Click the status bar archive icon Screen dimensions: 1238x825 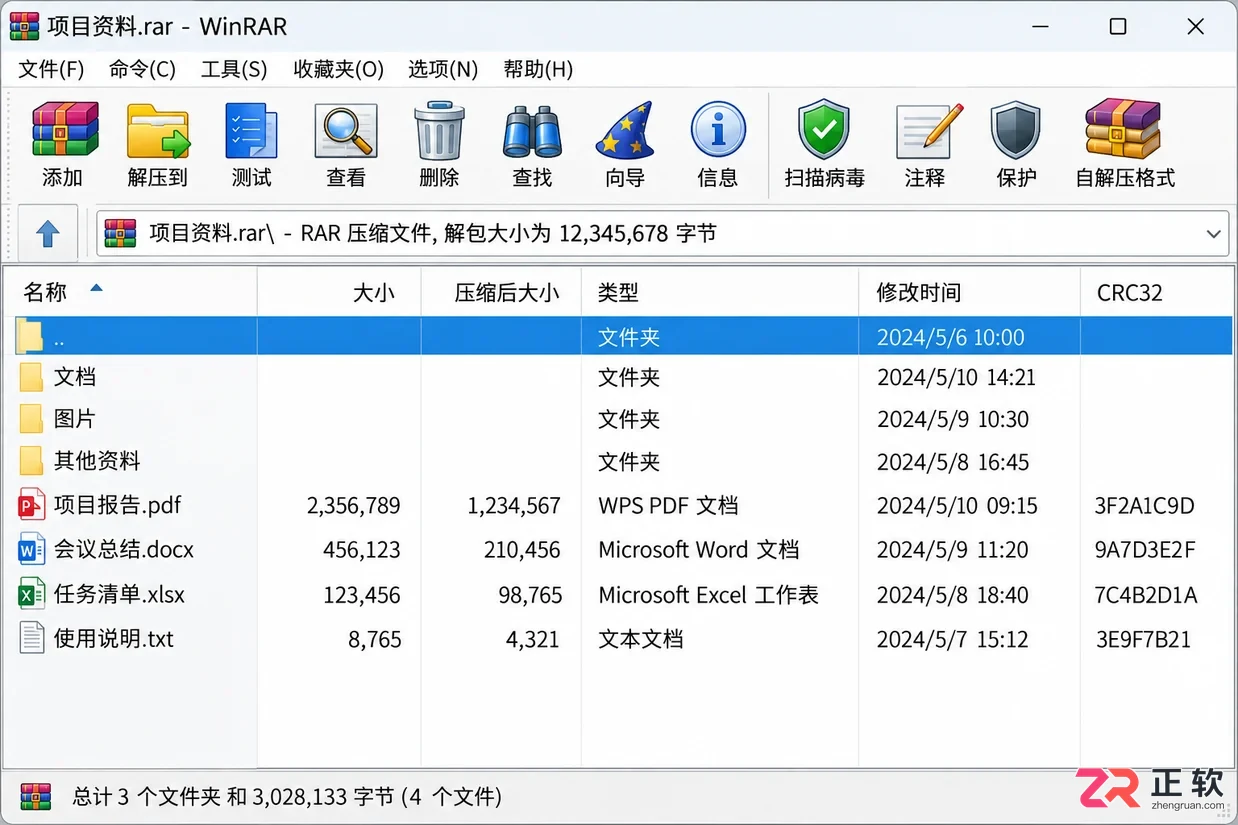[36, 797]
